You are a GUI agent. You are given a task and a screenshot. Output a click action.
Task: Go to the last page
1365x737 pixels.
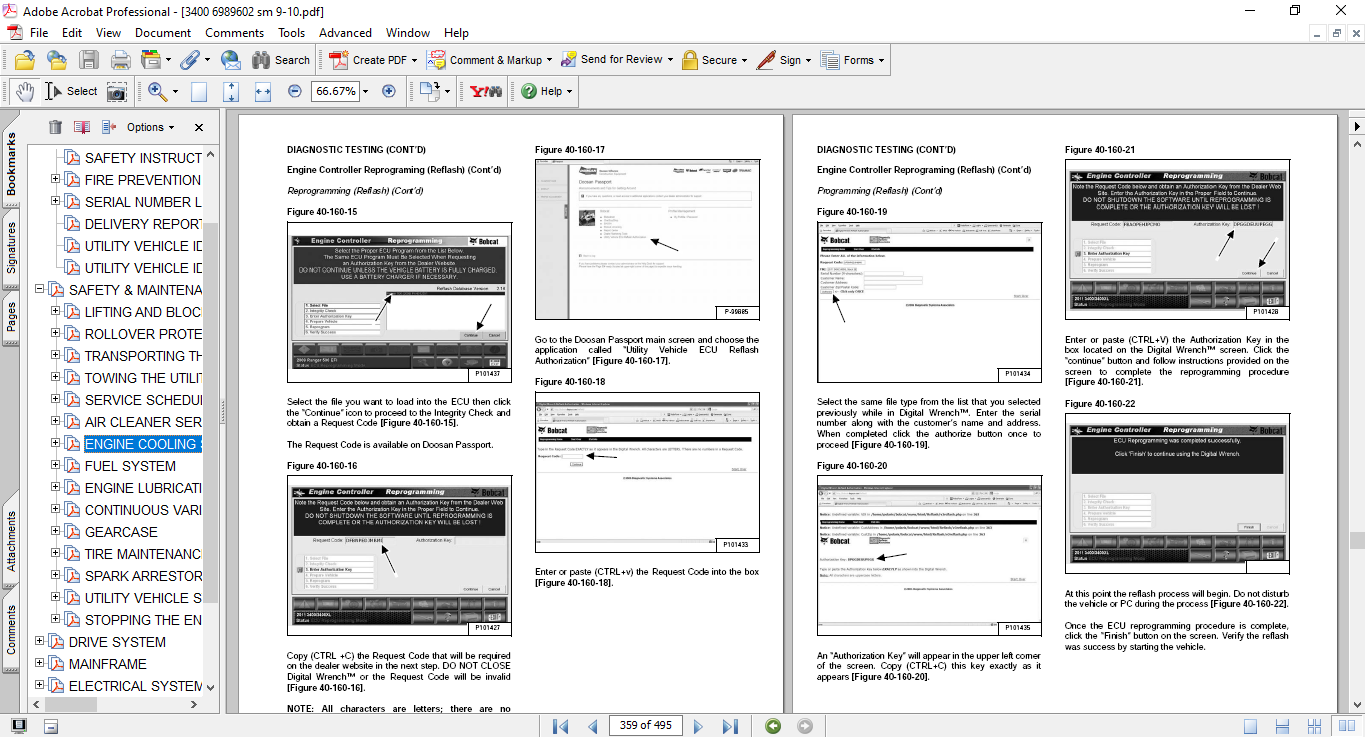tap(730, 726)
